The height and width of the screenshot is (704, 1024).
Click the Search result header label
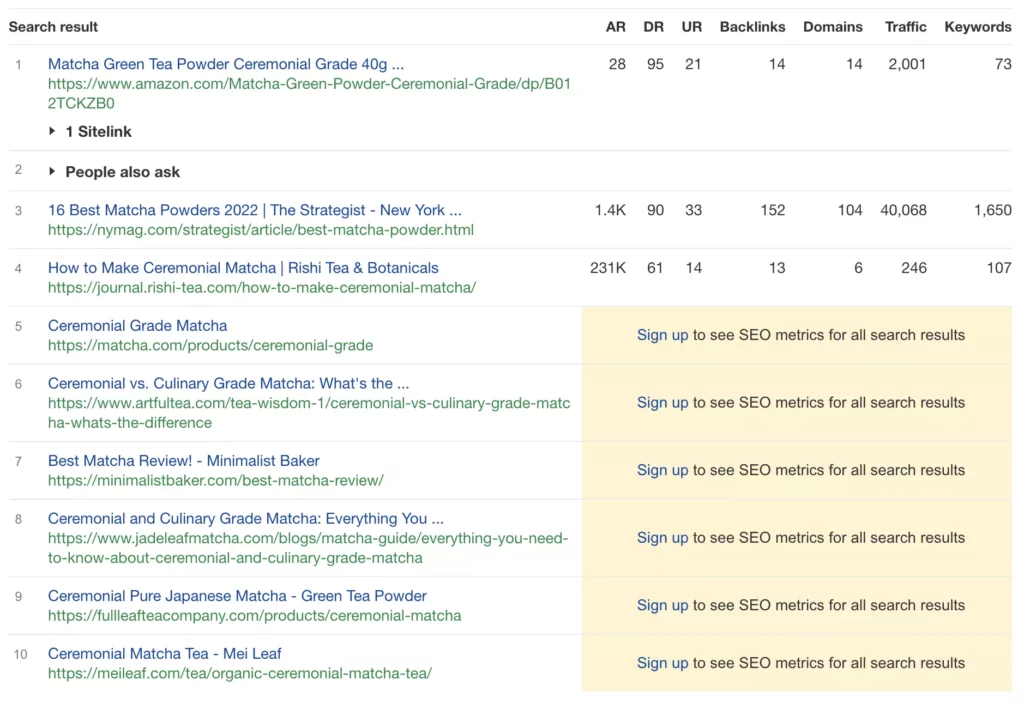53,27
